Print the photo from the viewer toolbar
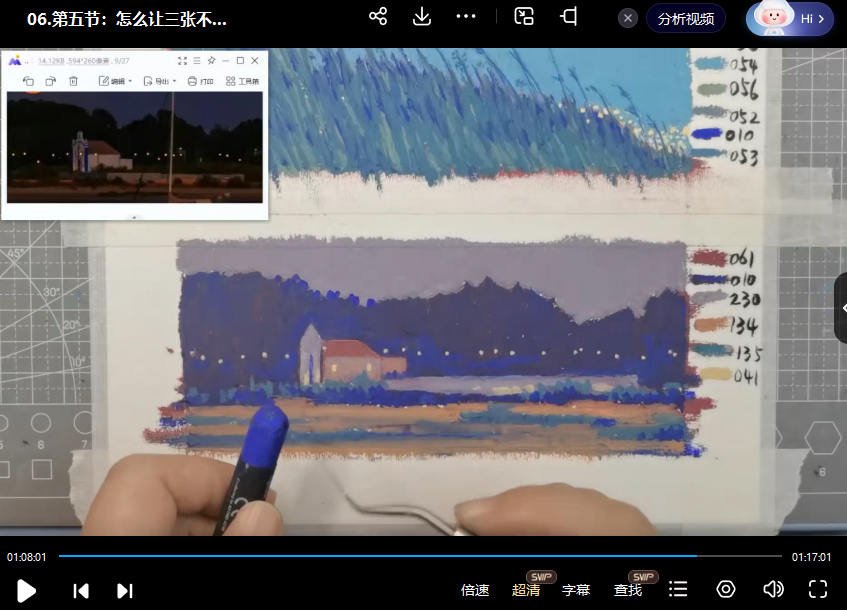Viewport: 847px width, 610px height. tap(201, 81)
